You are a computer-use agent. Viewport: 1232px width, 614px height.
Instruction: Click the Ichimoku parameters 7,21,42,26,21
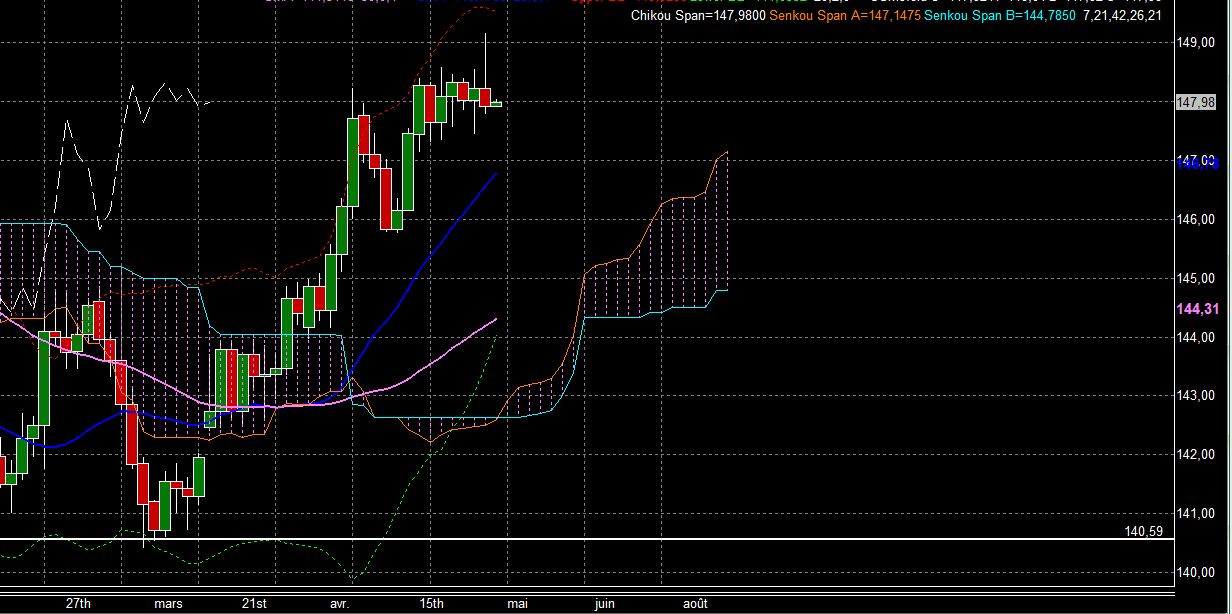pyautogui.click(x=1122, y=15)
